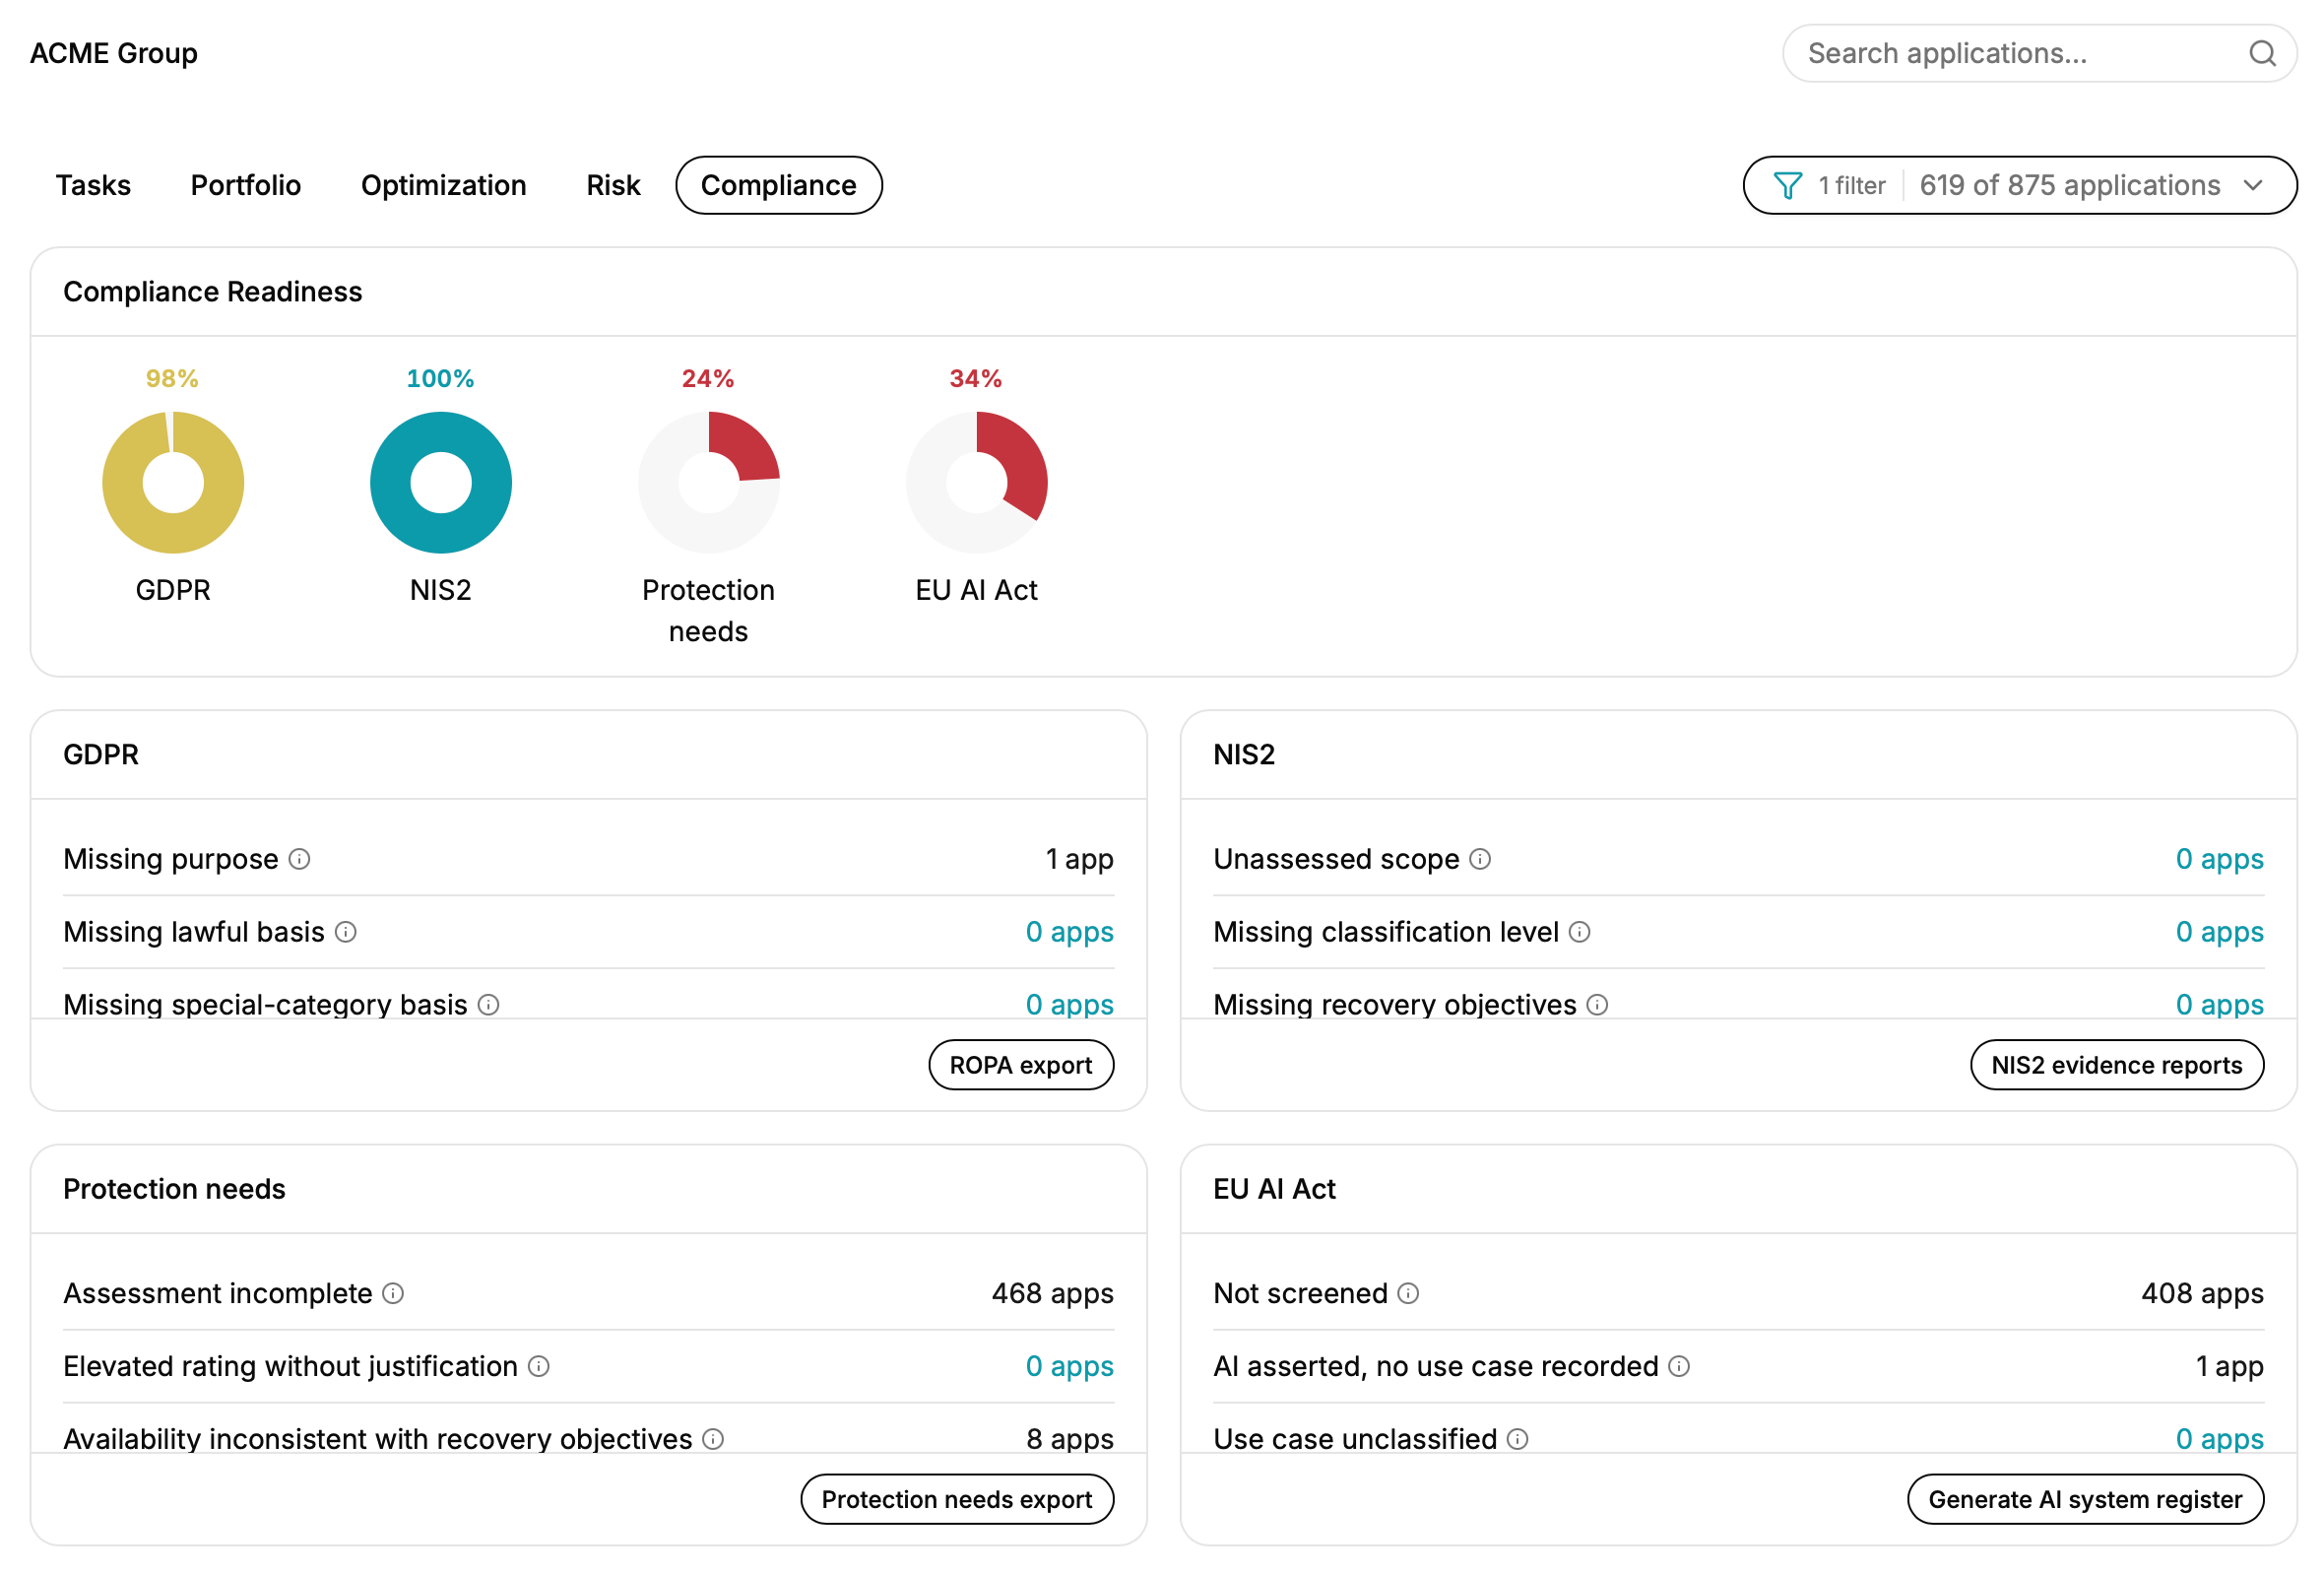
Task: Click 0 apps link for Missing lawful basis
Action: click(x=1069, y=932)
